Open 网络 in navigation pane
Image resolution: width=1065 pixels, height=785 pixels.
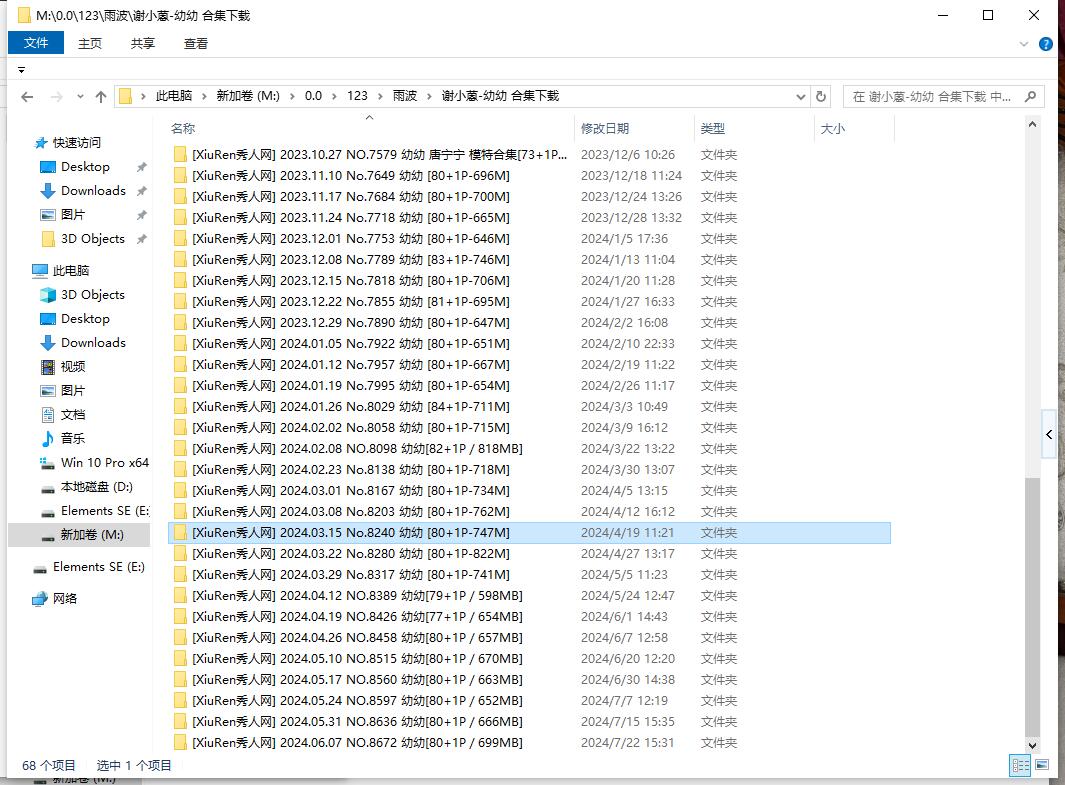[x=65, y=599]
